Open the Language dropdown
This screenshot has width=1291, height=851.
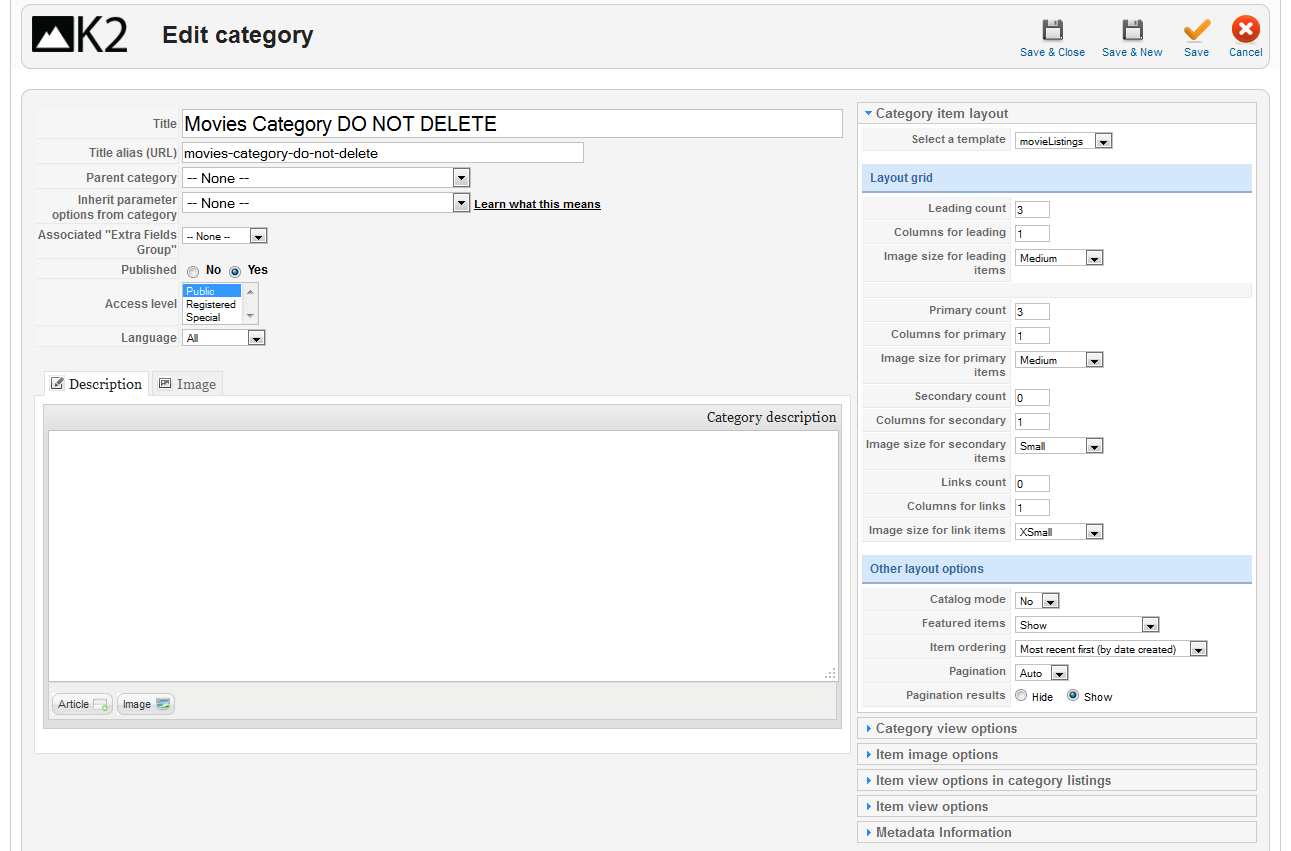225,338
